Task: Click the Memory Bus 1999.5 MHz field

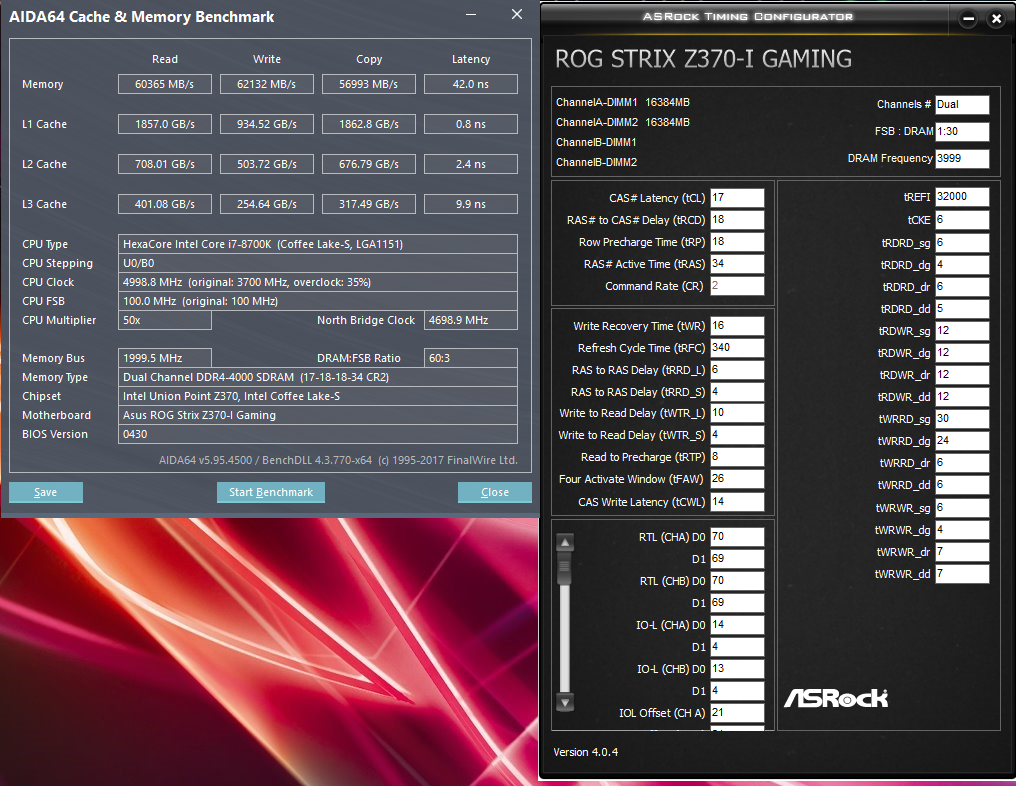Action: 165,358
